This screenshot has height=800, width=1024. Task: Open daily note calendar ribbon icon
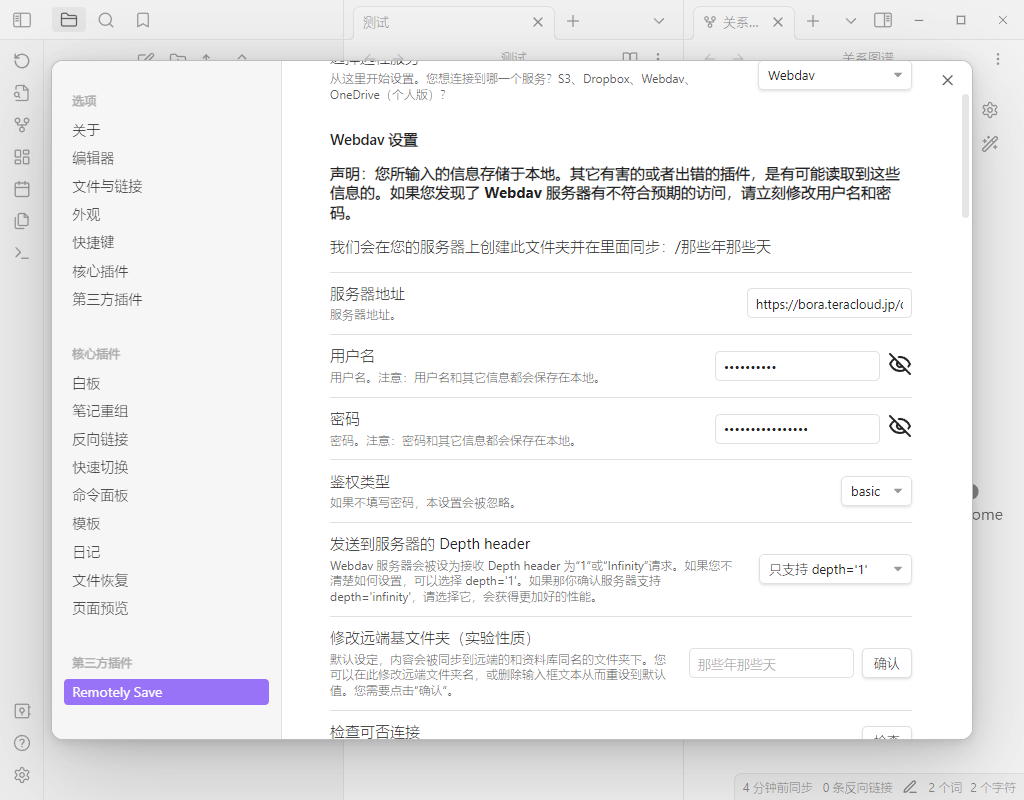22,189
